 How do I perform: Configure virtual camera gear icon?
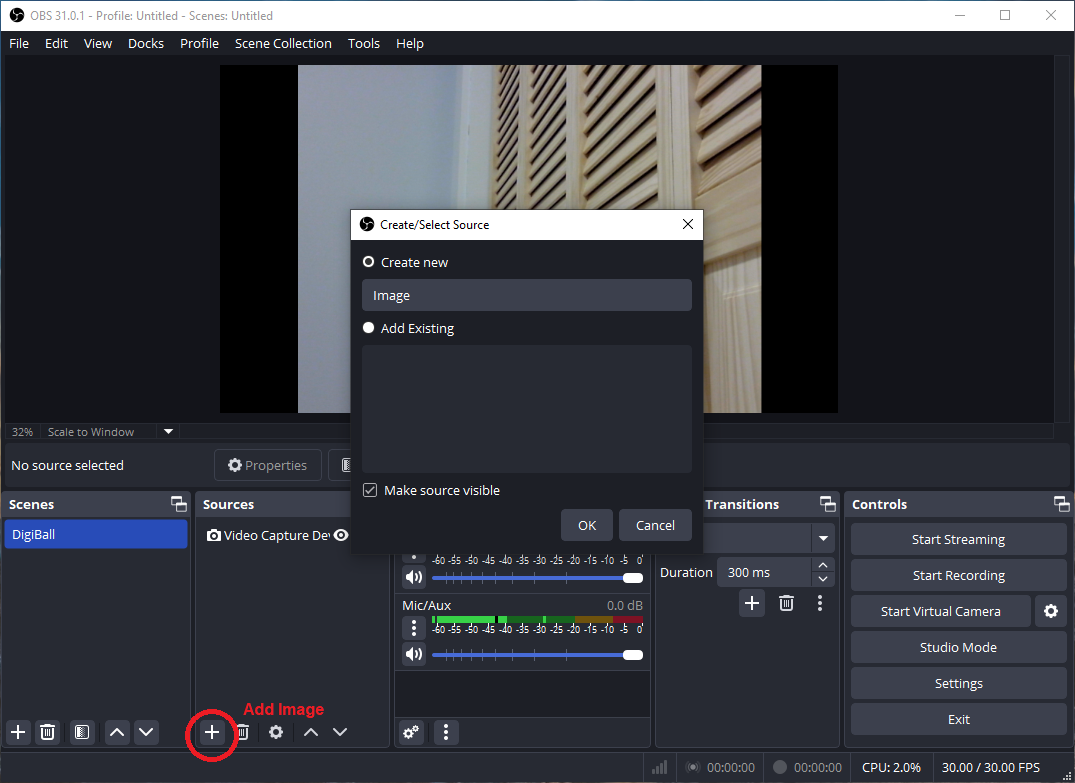(1050, 611)
